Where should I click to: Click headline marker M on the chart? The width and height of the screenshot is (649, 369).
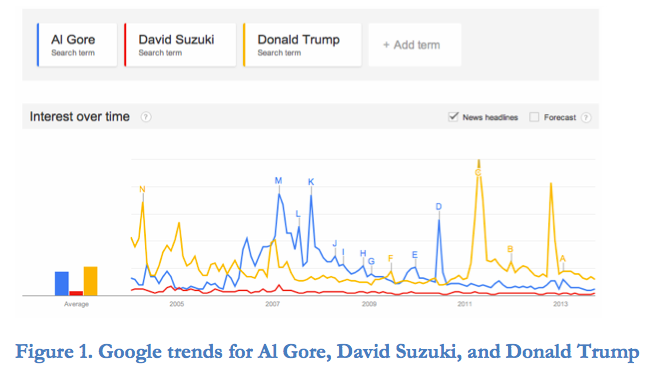278,181
